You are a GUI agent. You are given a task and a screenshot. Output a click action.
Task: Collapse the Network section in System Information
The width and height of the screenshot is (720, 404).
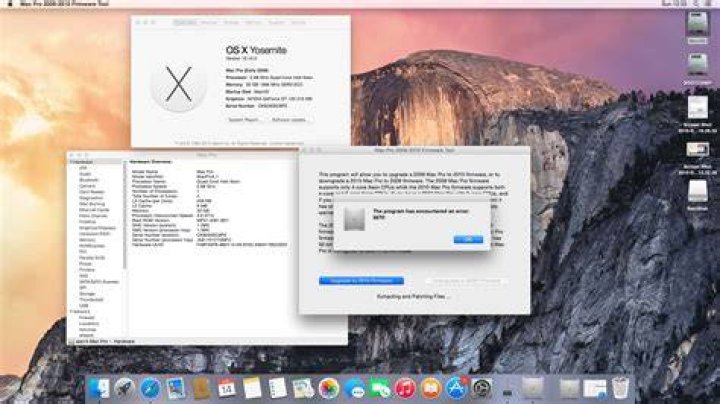[x=71, y=312]
